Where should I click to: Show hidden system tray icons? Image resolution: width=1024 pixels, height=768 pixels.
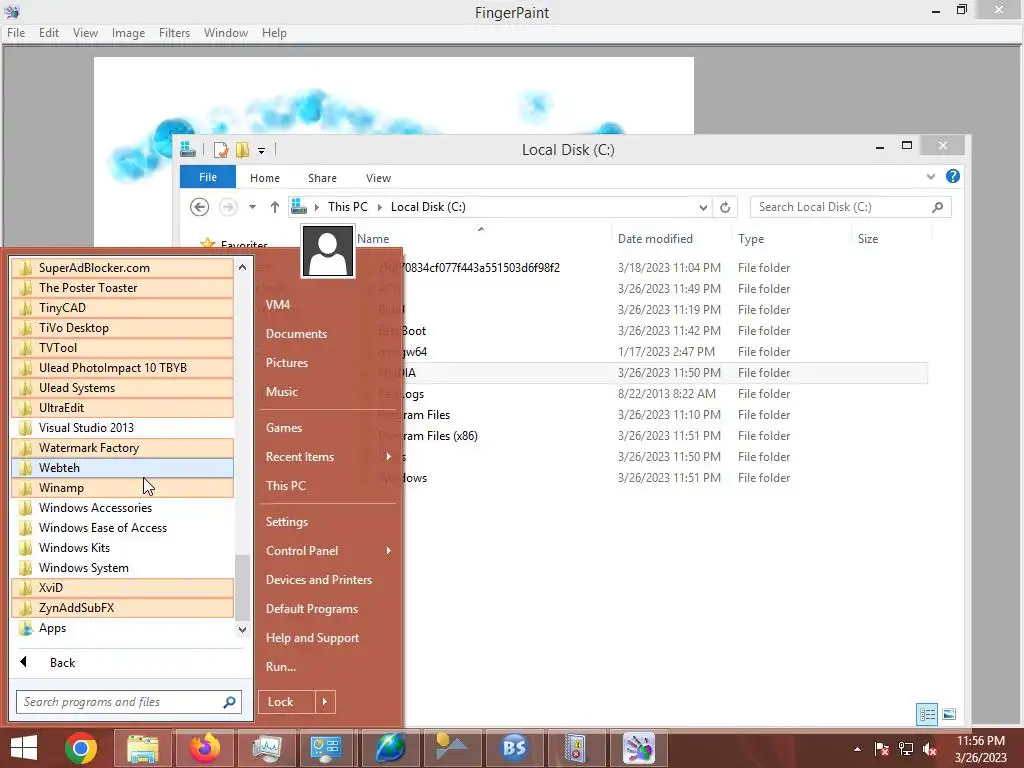pyautogui.click(x=857, y=749)
